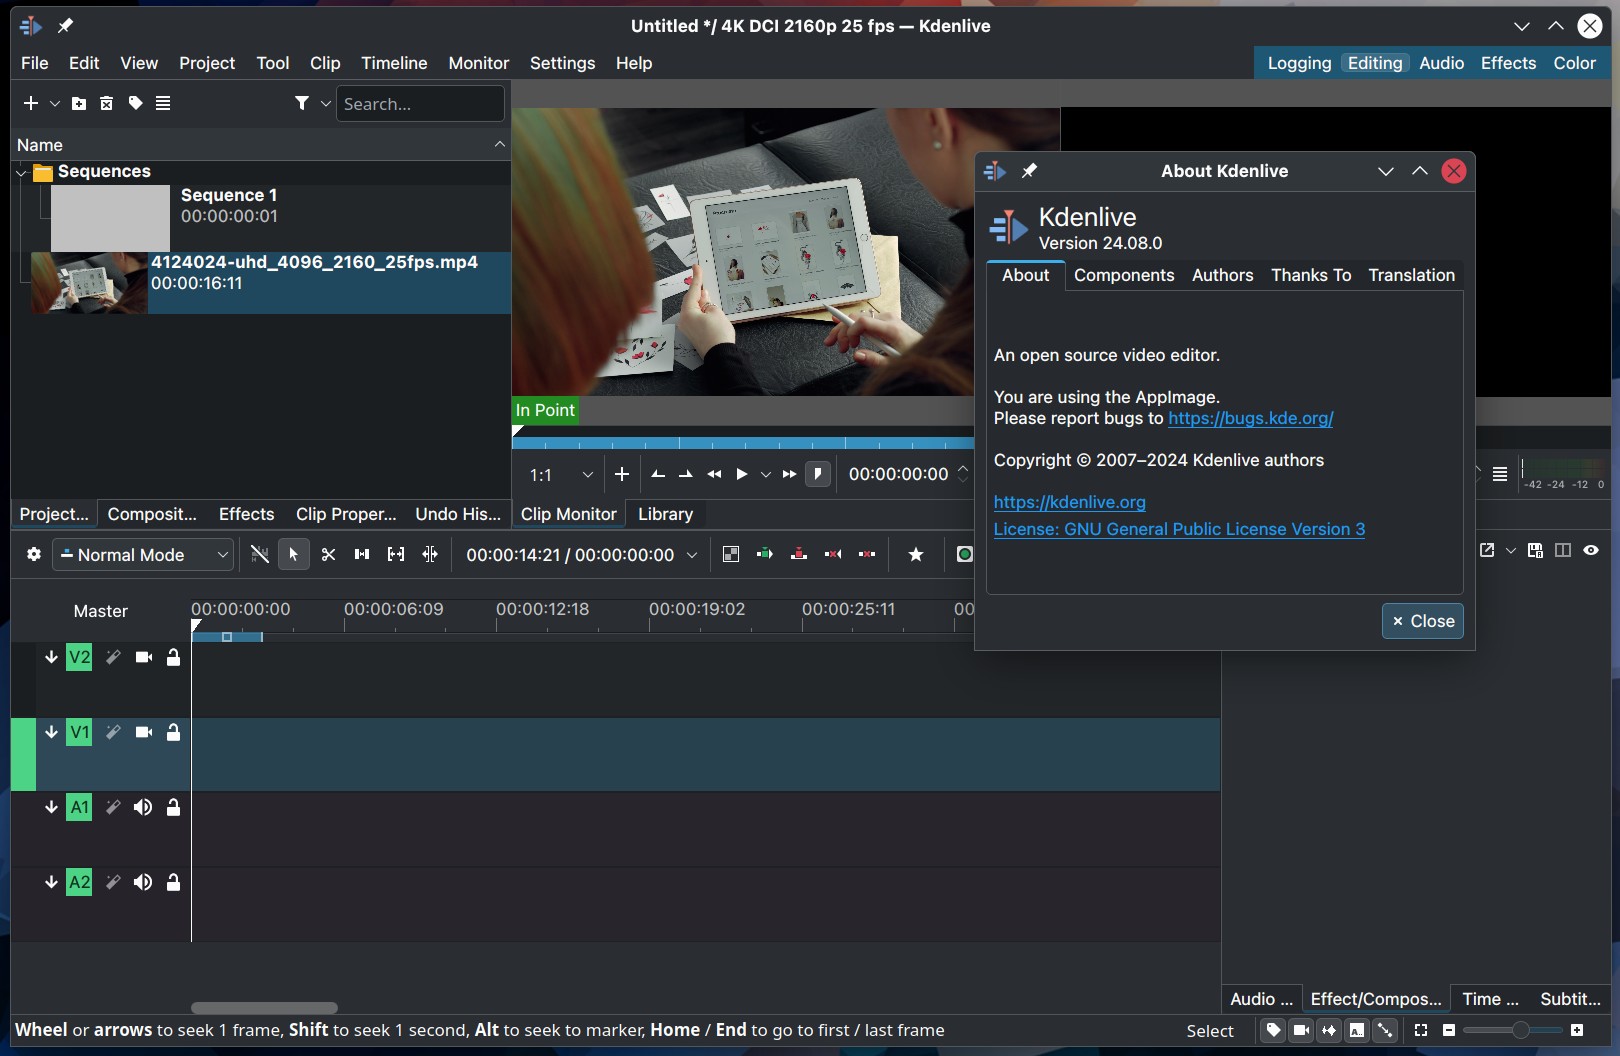Open the kdenlive.org website link
This screenshot has width=1620, height=1056.
coord(1070,502)
